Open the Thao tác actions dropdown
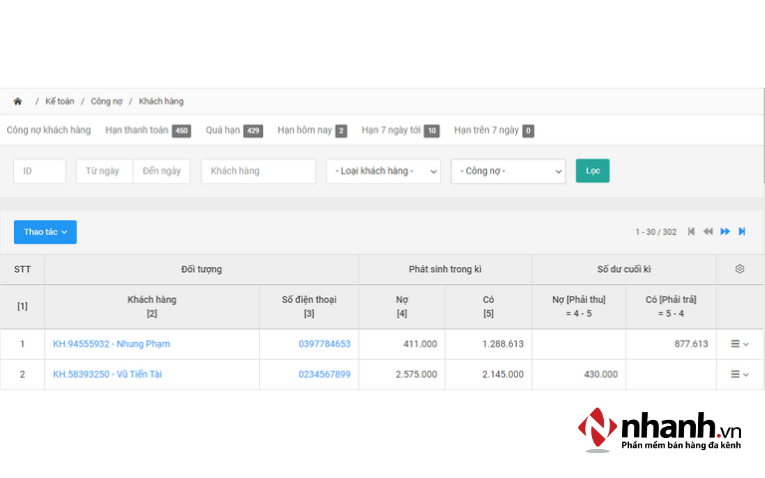This screenshot has width=765, height=478. pos(45,232)
